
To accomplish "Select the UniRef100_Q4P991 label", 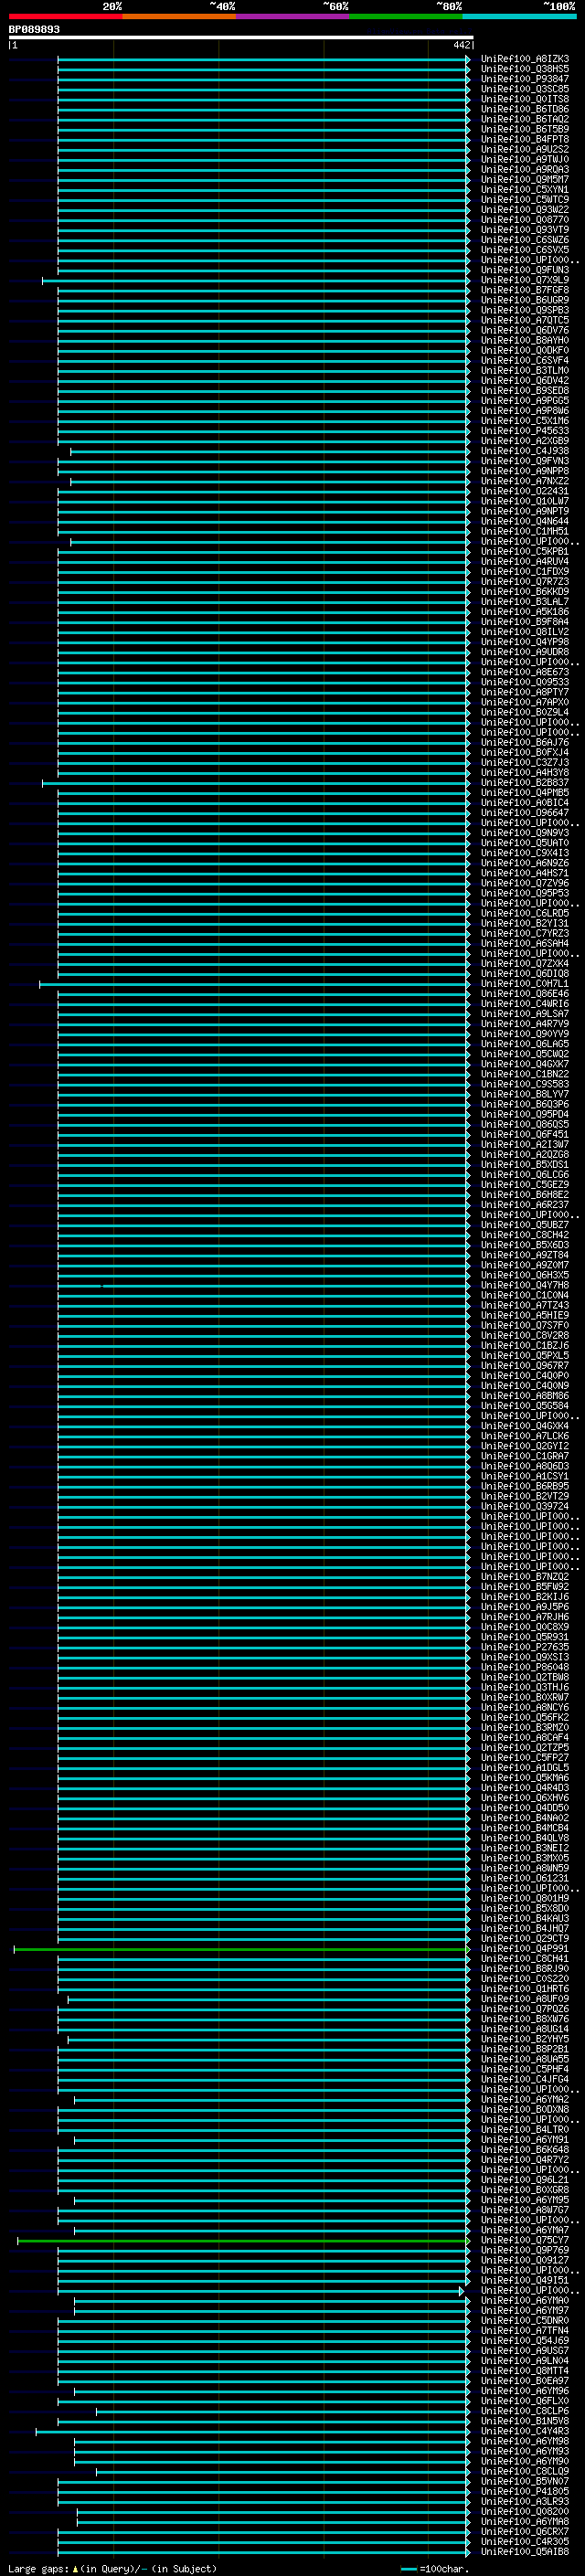I will pyautogui.click(x=525, y=1949).
